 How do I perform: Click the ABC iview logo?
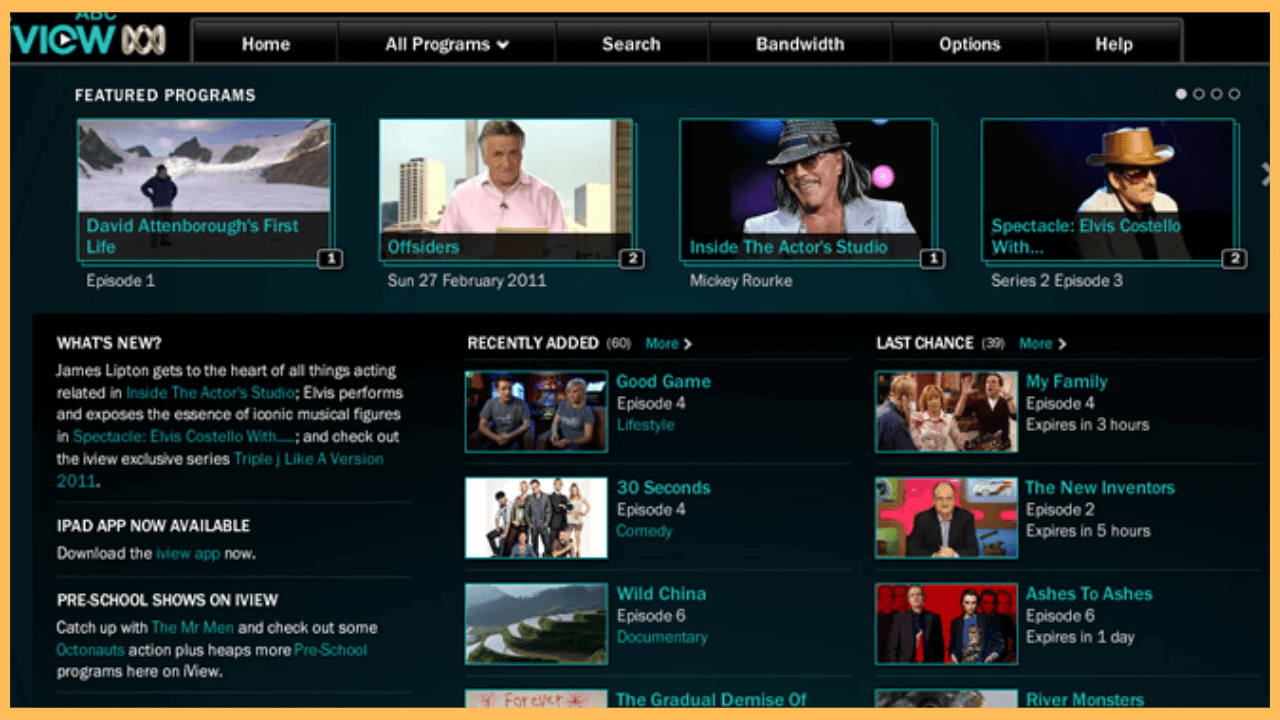(88, 39)
